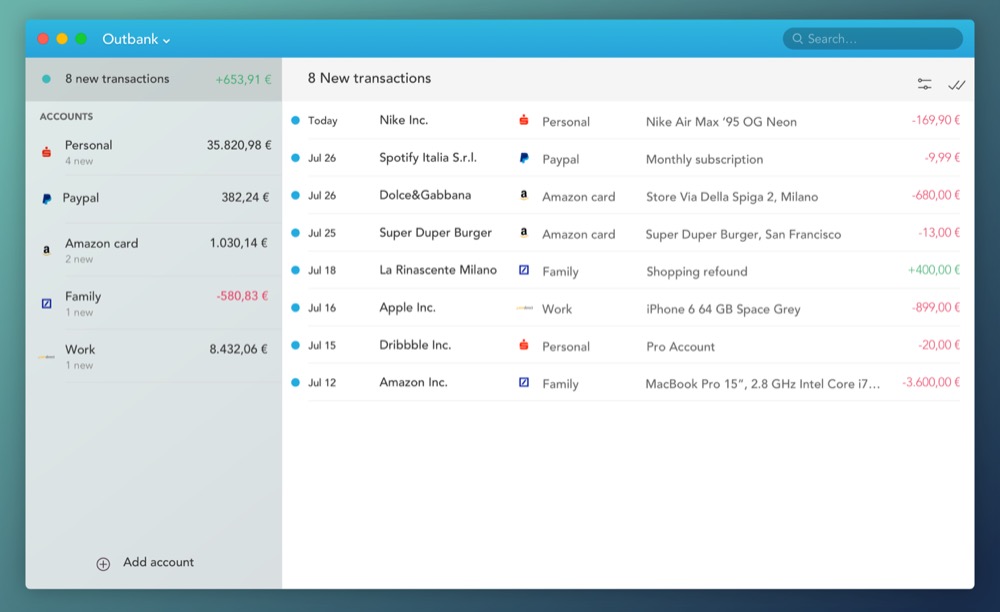
Task: Click the ACCOUNTS section header
Action: 66,117
